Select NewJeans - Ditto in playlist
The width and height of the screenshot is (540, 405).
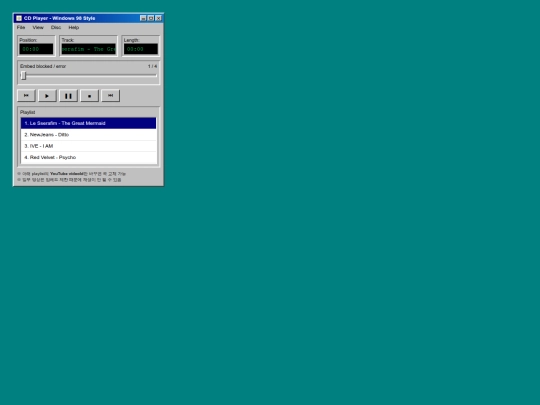[89, 135]
